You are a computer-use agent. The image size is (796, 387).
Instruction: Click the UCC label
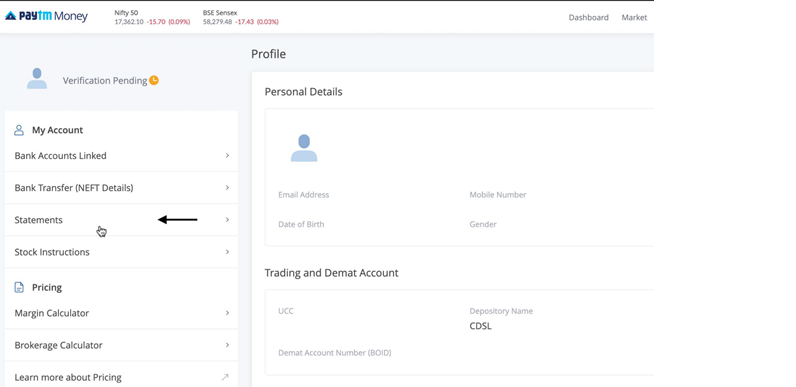[286, 311]
